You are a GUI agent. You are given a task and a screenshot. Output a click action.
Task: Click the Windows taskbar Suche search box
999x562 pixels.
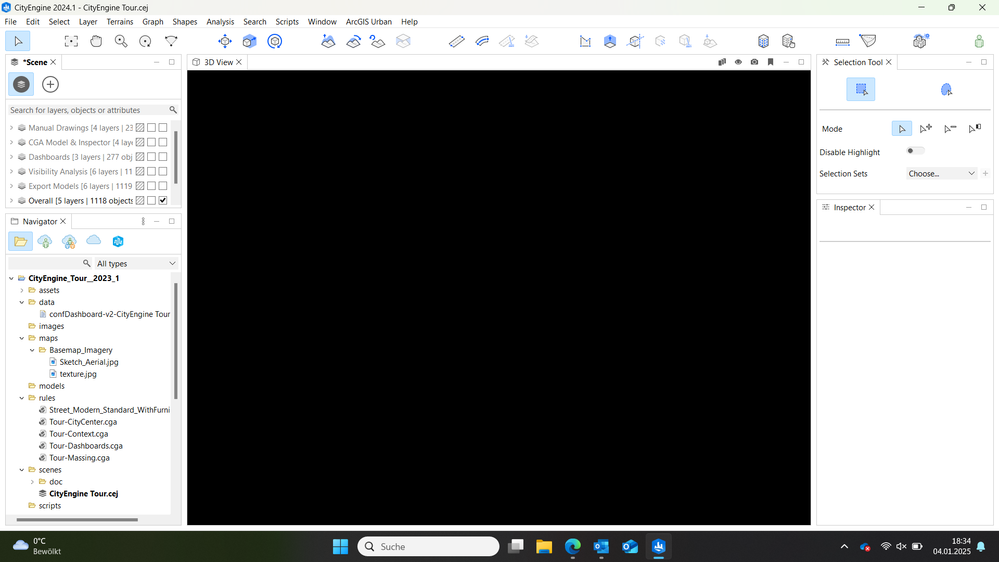click(x=428, y=547)
